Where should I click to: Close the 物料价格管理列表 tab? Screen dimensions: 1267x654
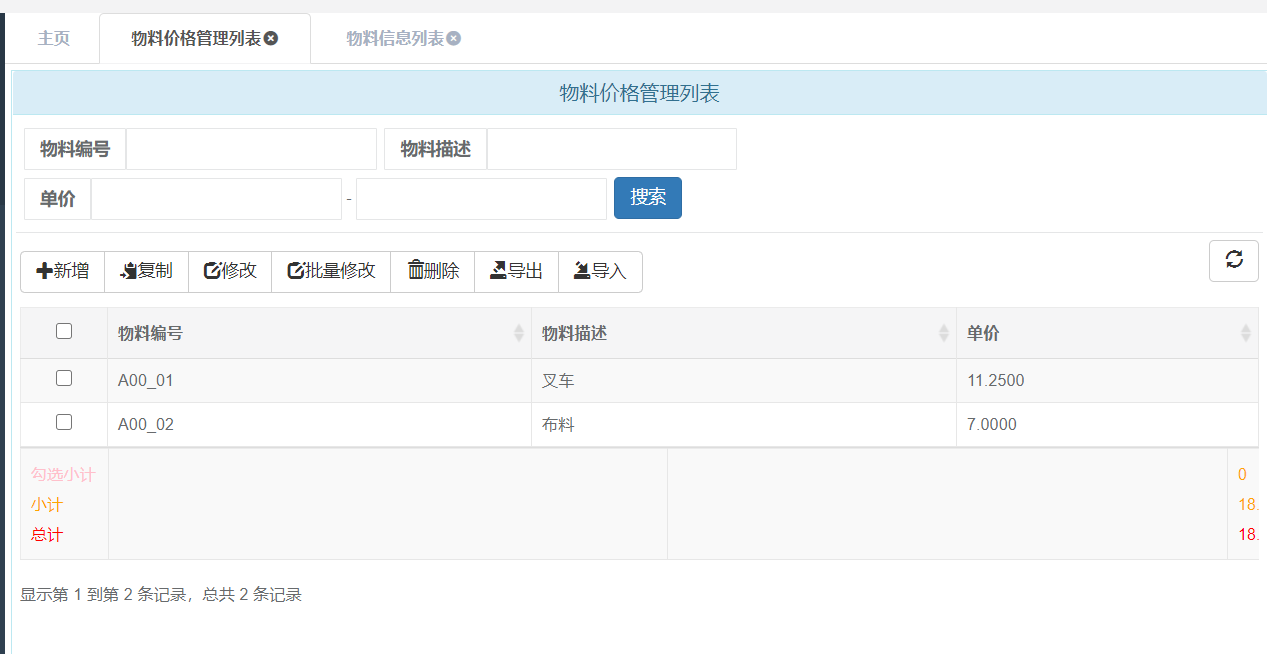271,38
